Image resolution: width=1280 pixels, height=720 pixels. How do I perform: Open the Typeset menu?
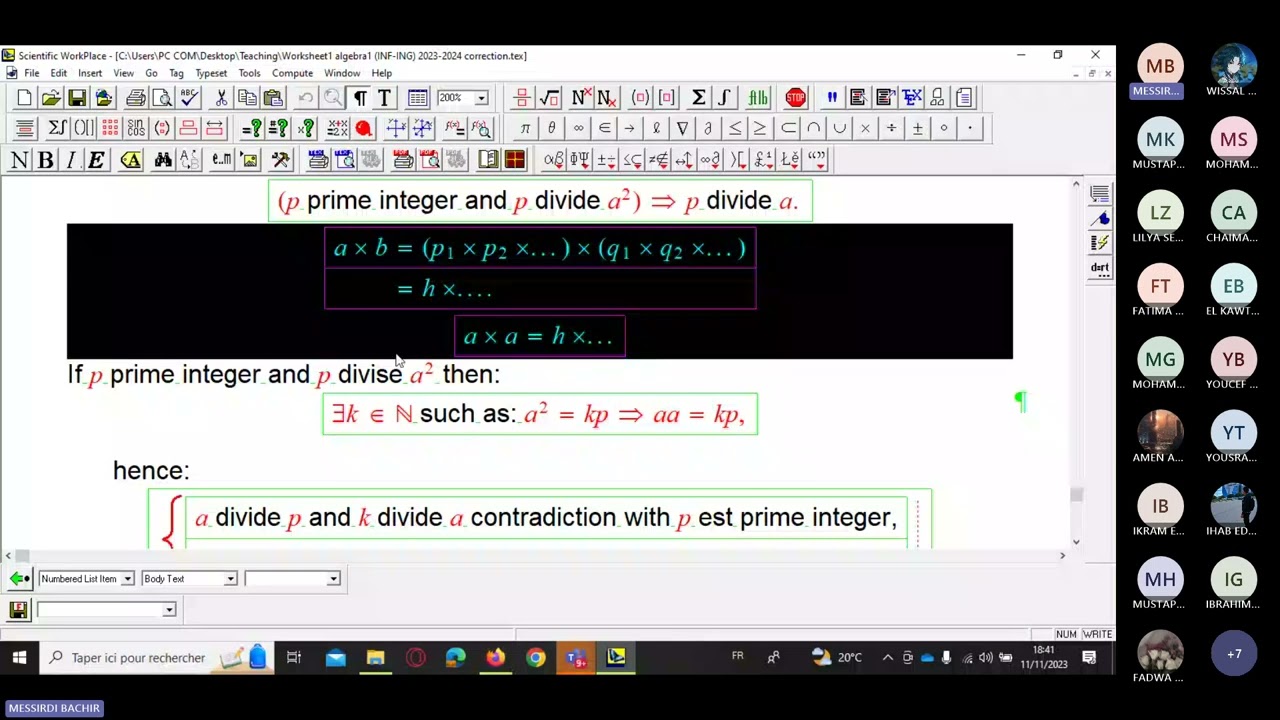point(211,73)
